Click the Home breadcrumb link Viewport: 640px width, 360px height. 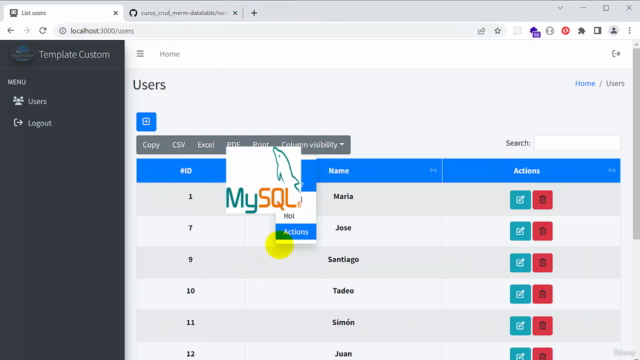click(585, 83)
